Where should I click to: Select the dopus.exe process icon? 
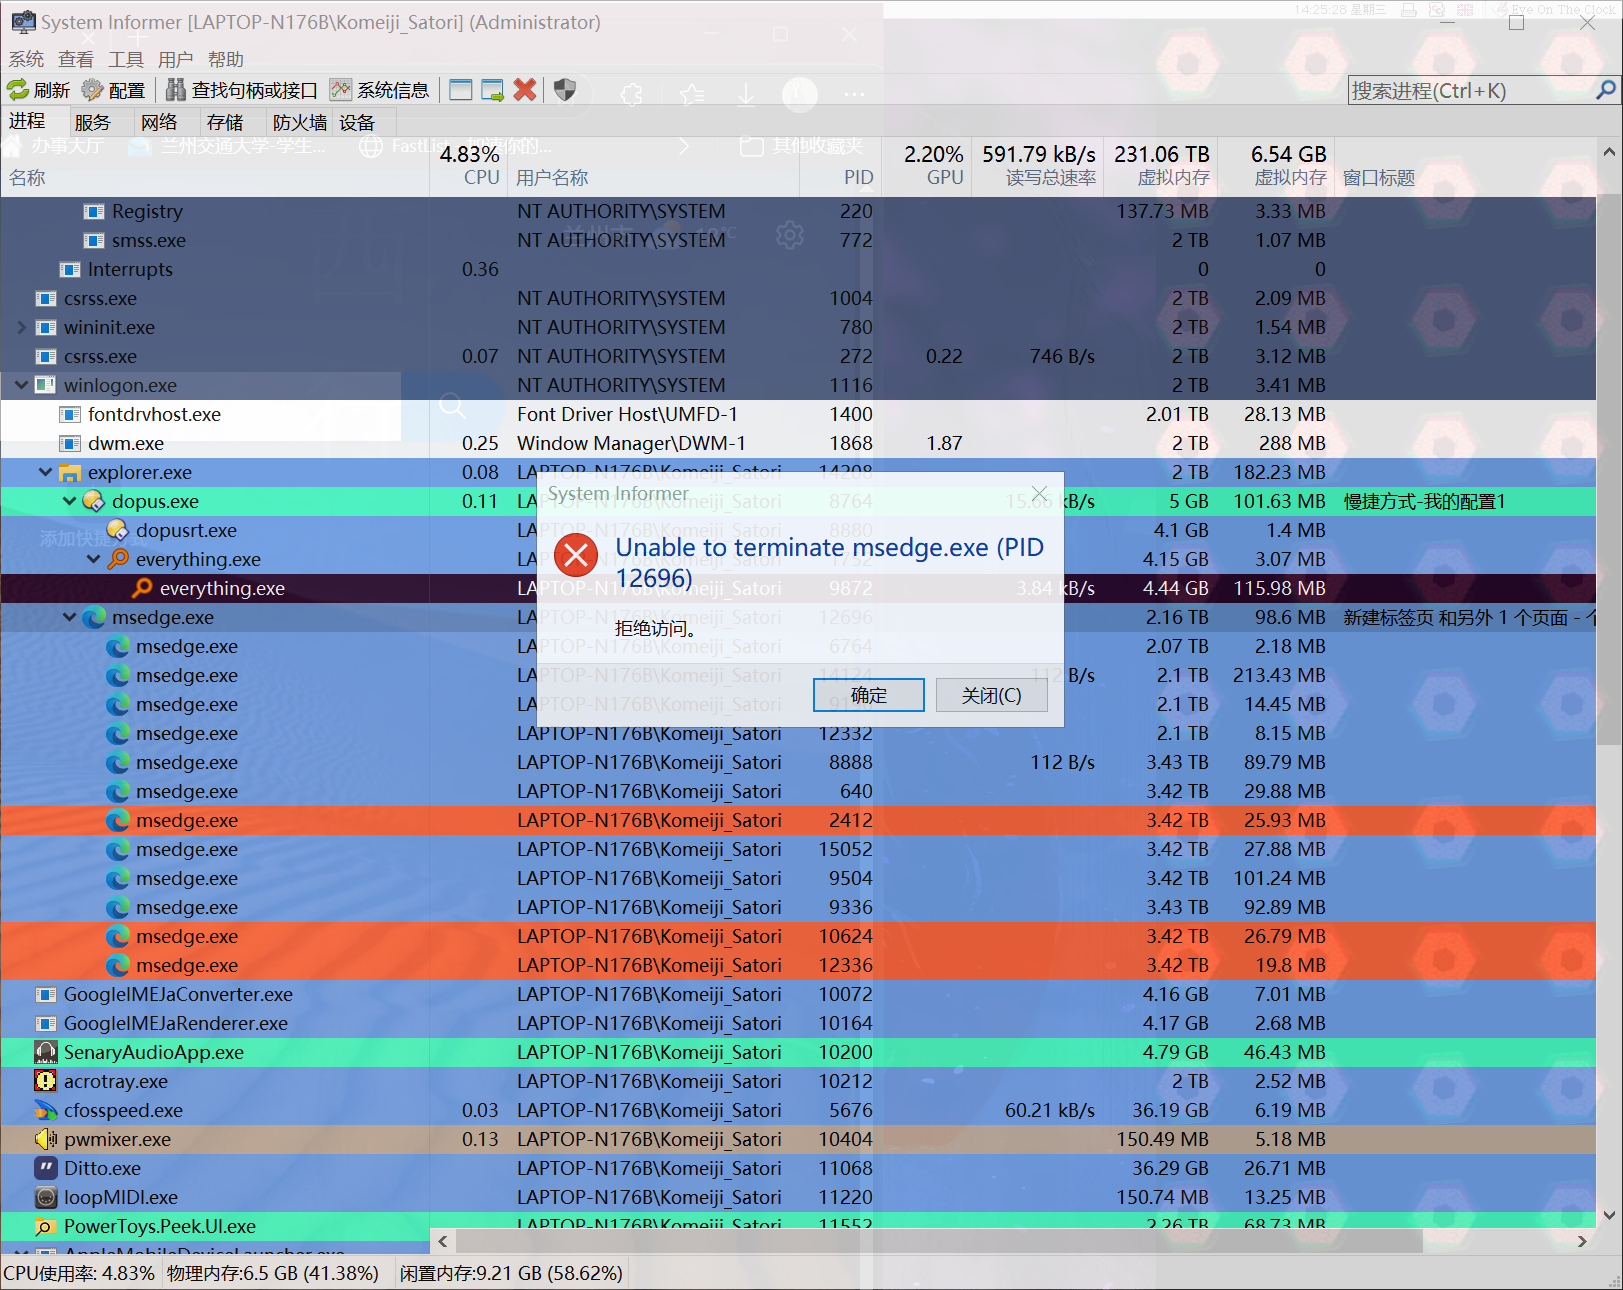point(94,501)
